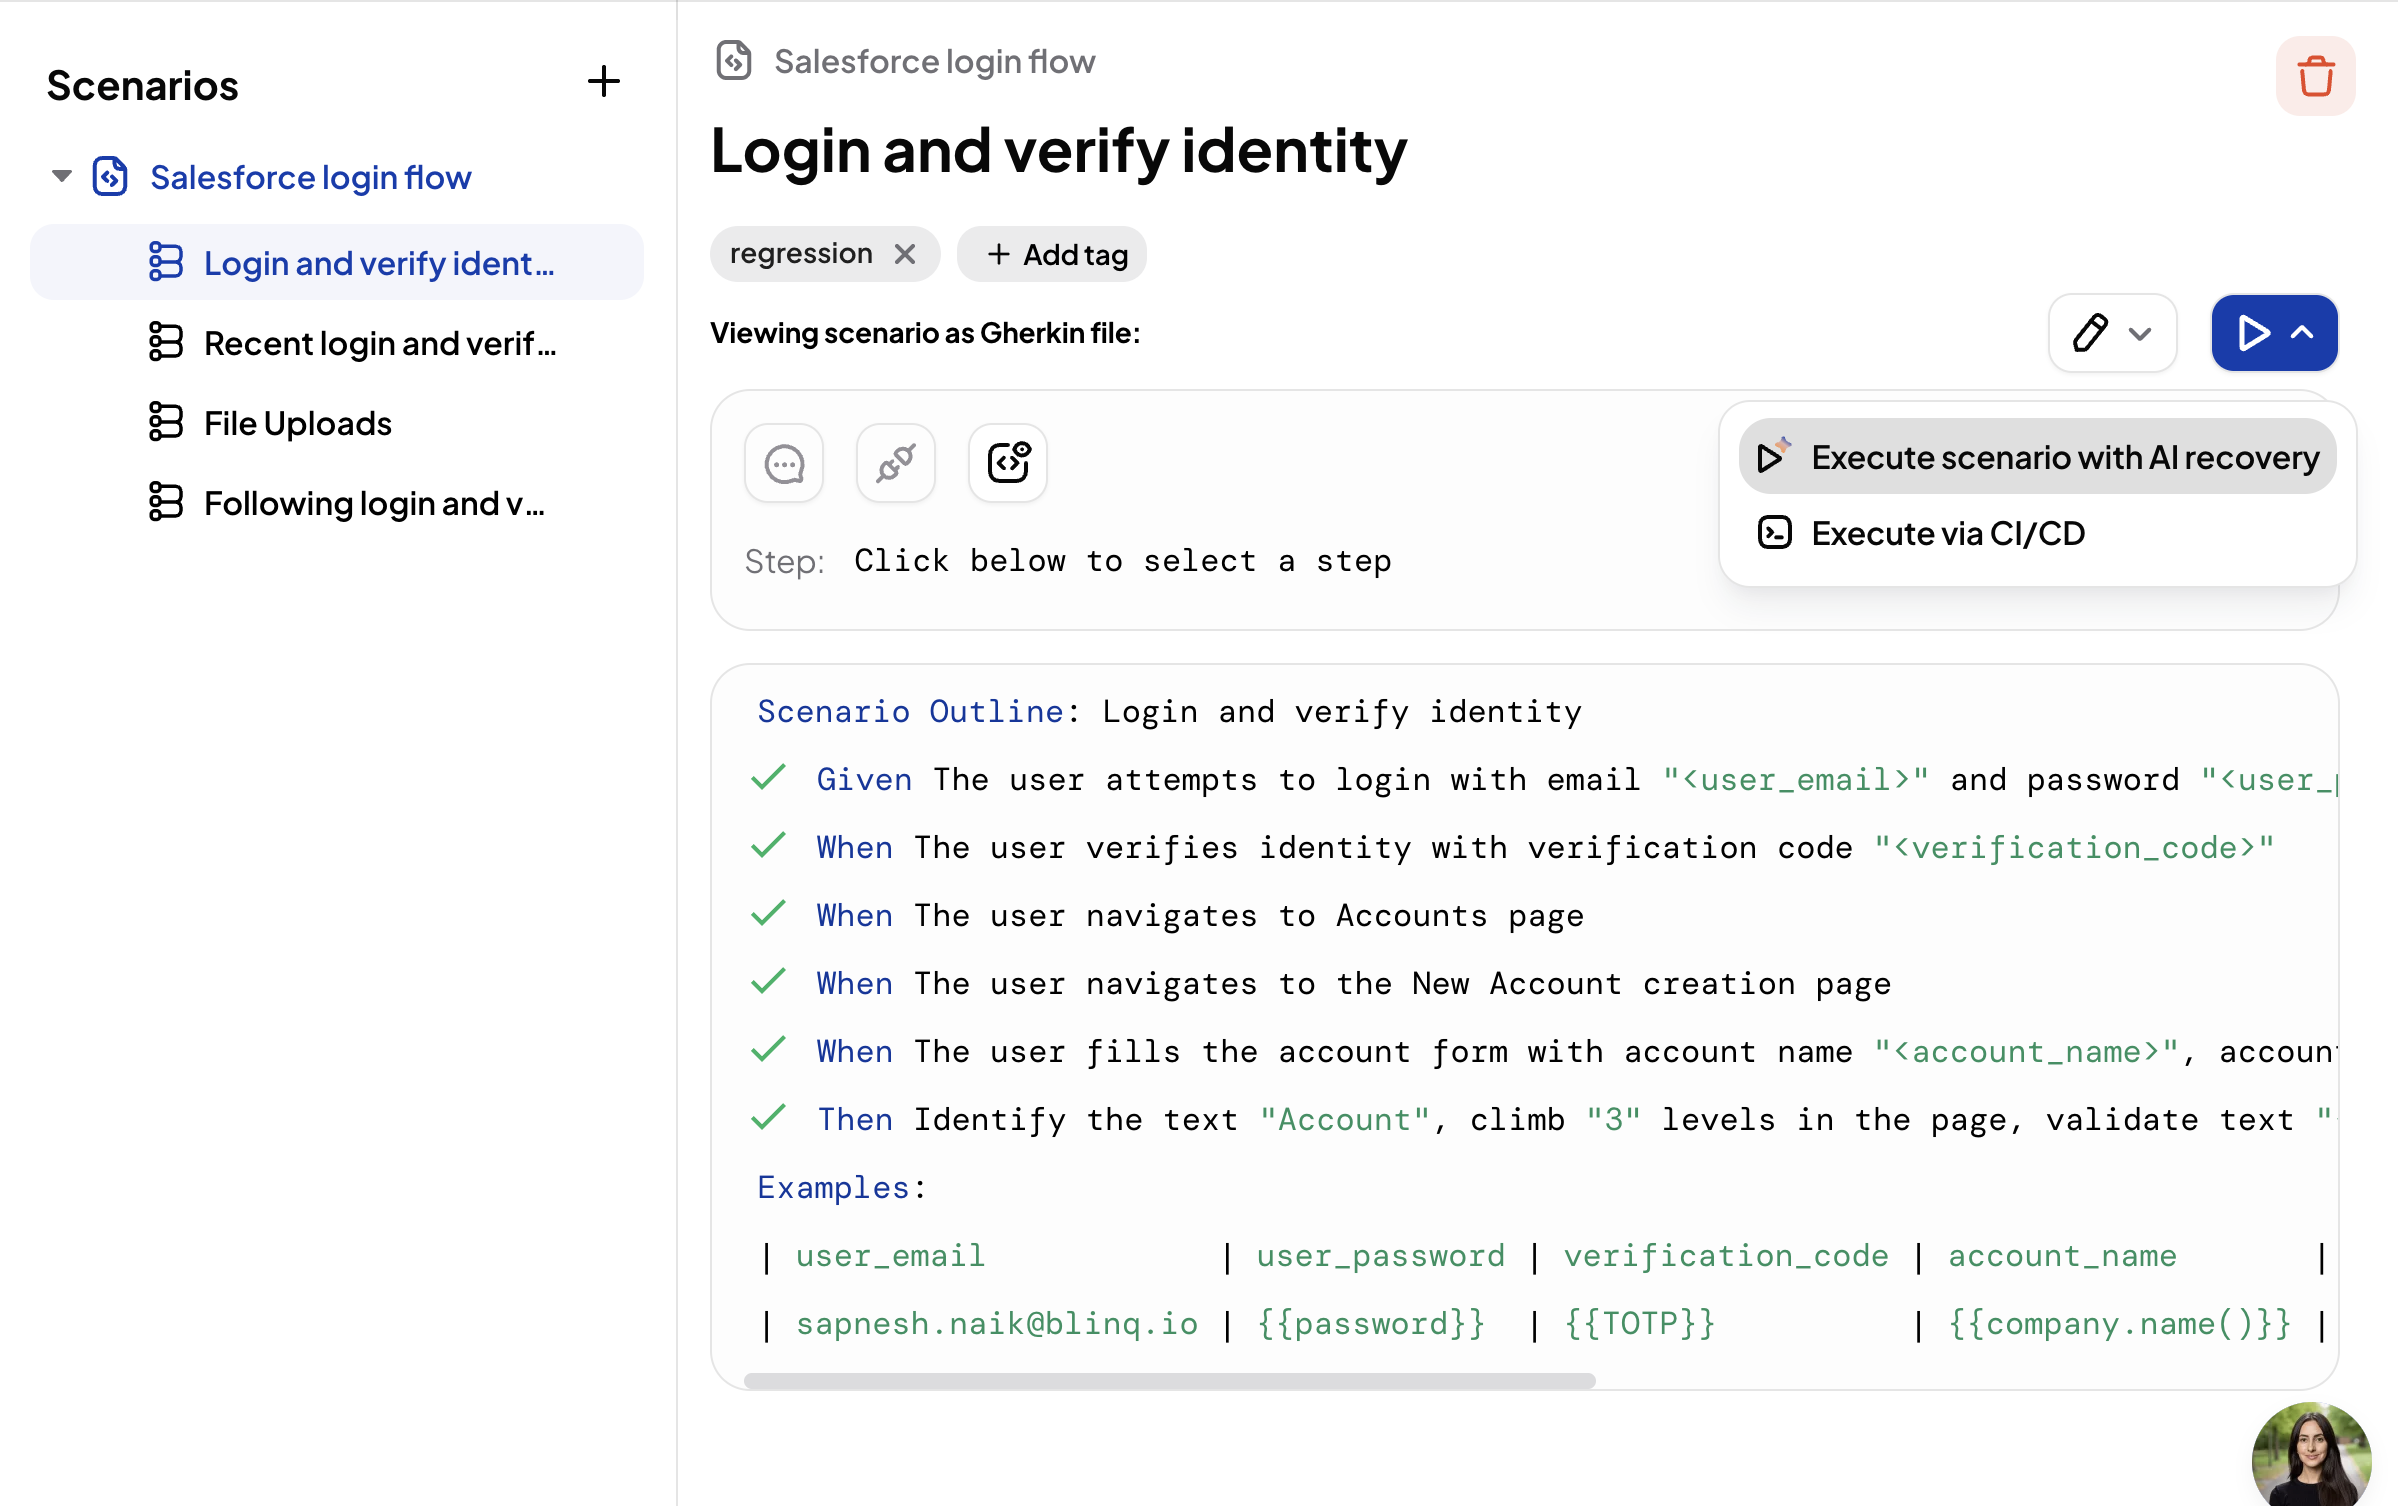2398x1506 pixels.
Task: Open Recent login and verif… scenario
Action: point(379,343)
